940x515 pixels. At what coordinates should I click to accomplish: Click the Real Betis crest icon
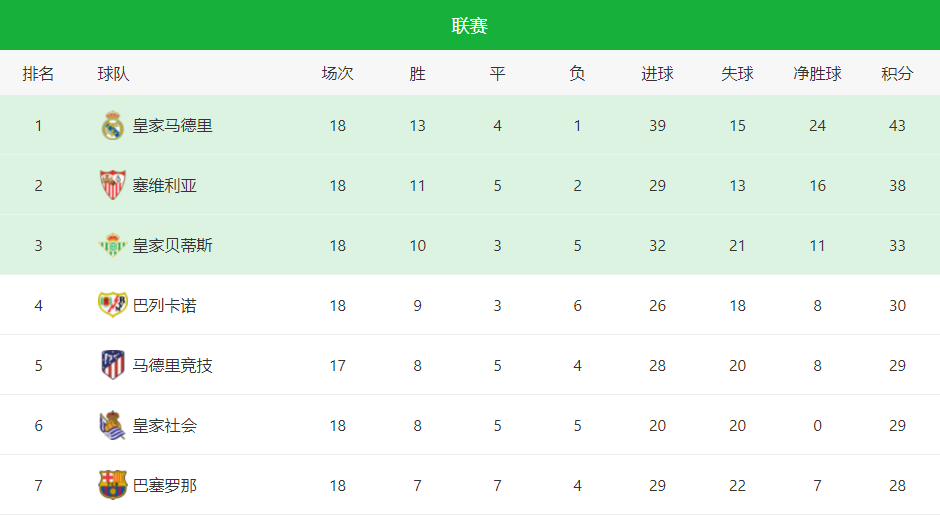pyautogui.click(x=112, y=245)
